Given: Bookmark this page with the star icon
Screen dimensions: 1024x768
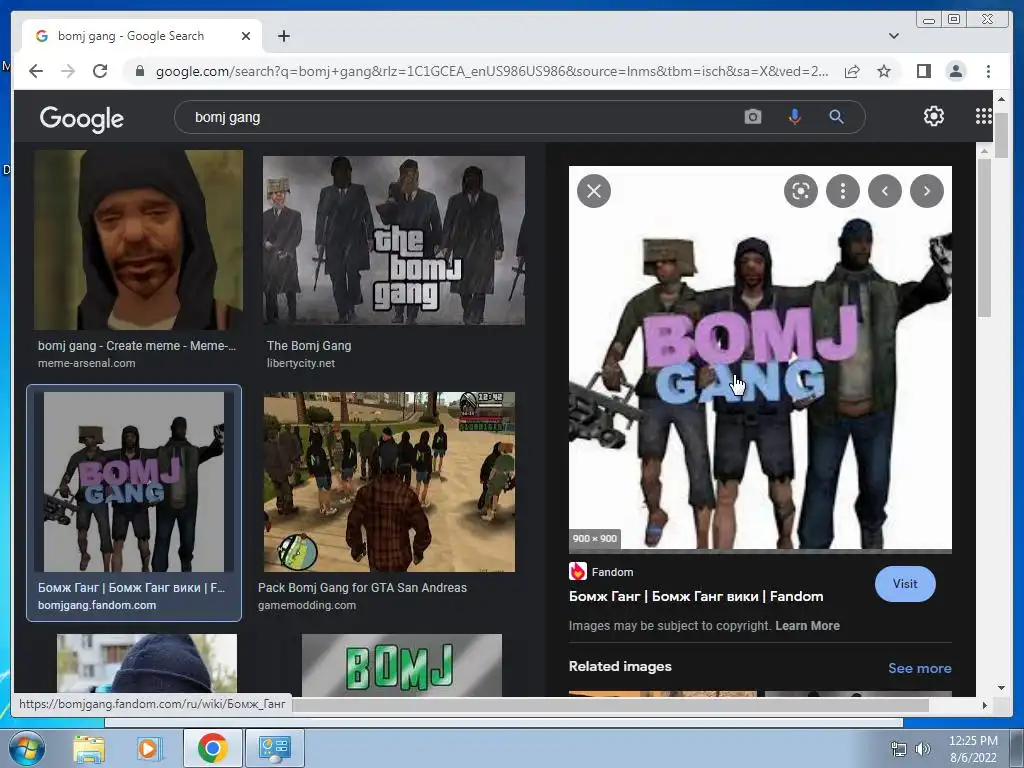Looking at the screenshot, I should (x=884, y=71).
